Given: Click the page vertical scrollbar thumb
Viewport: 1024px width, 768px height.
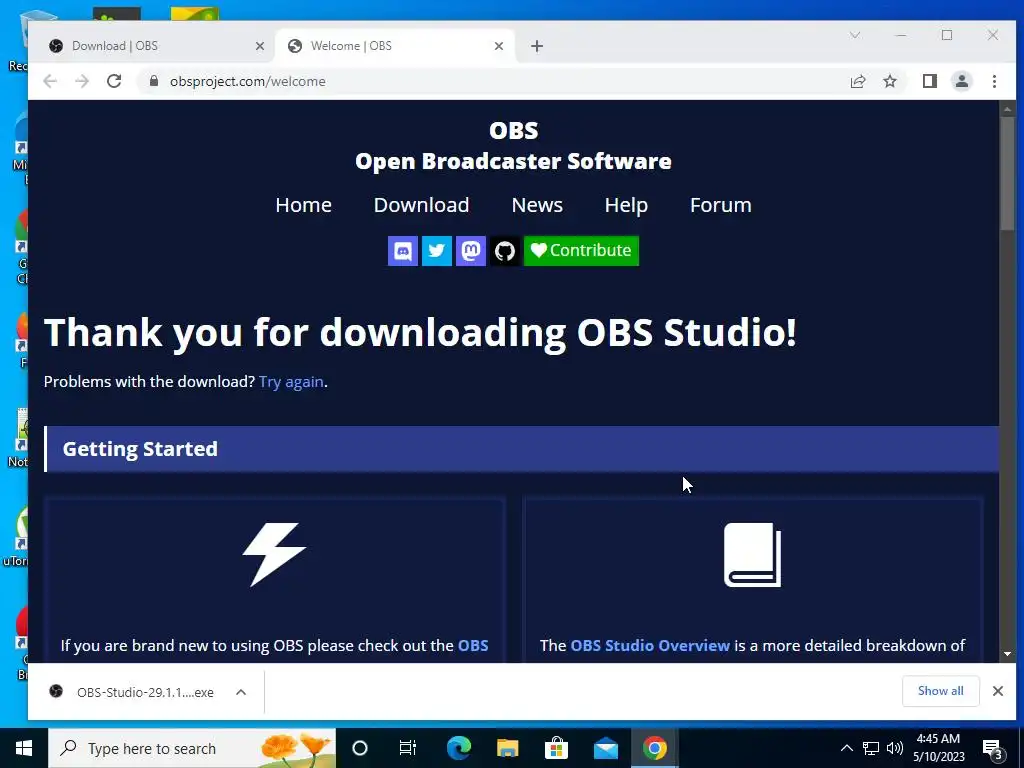Looking at the screenshot, I should [x=1008, y=172].
